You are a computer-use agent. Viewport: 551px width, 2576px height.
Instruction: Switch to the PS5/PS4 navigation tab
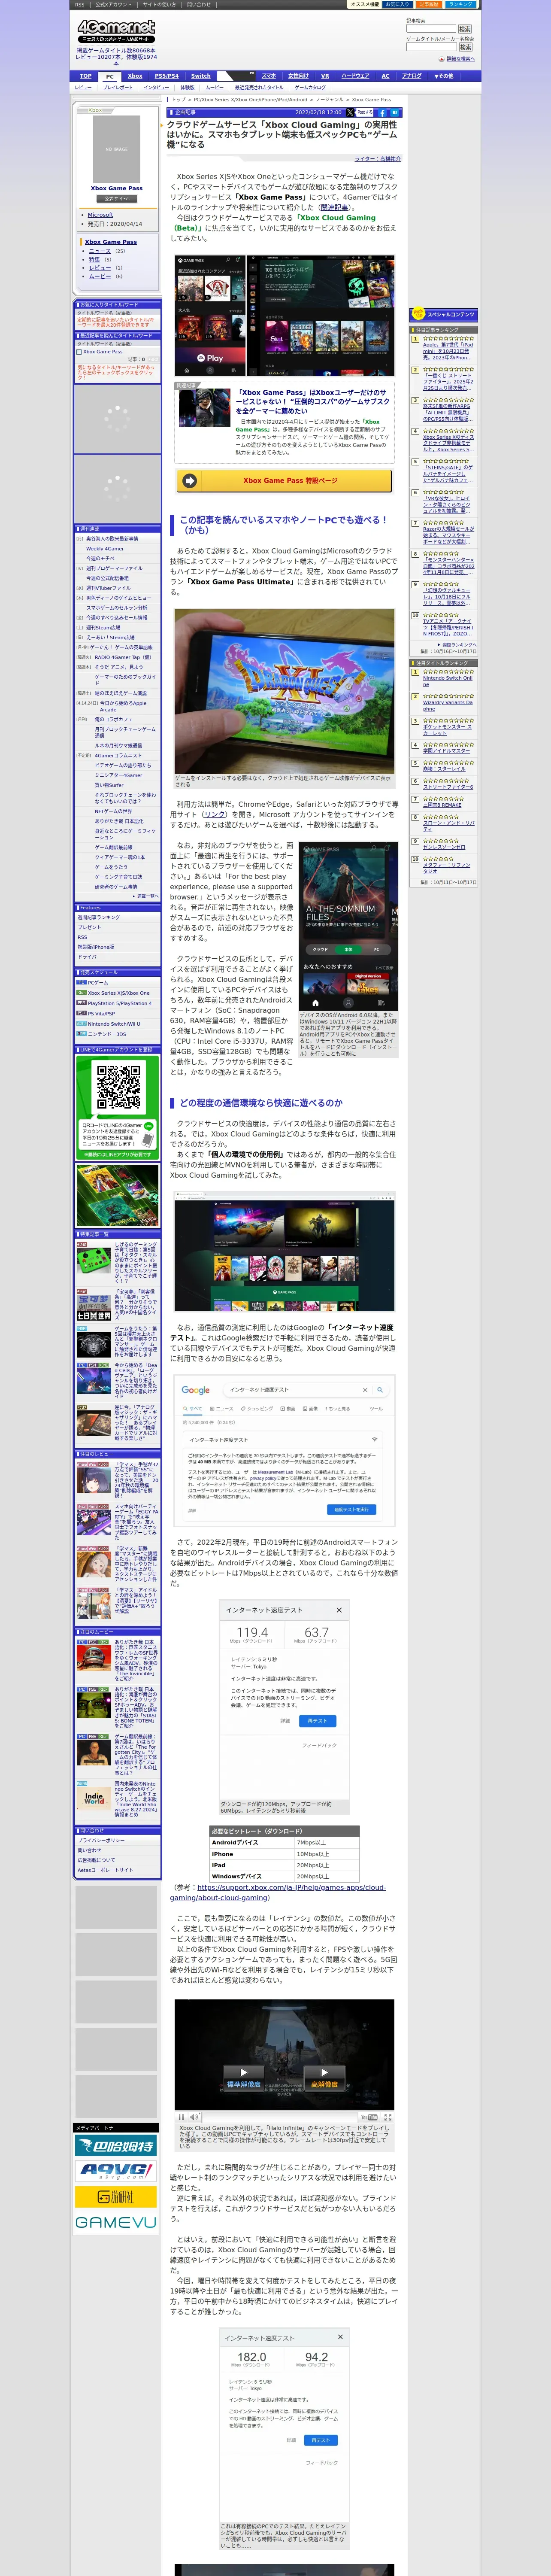[167, 76]
